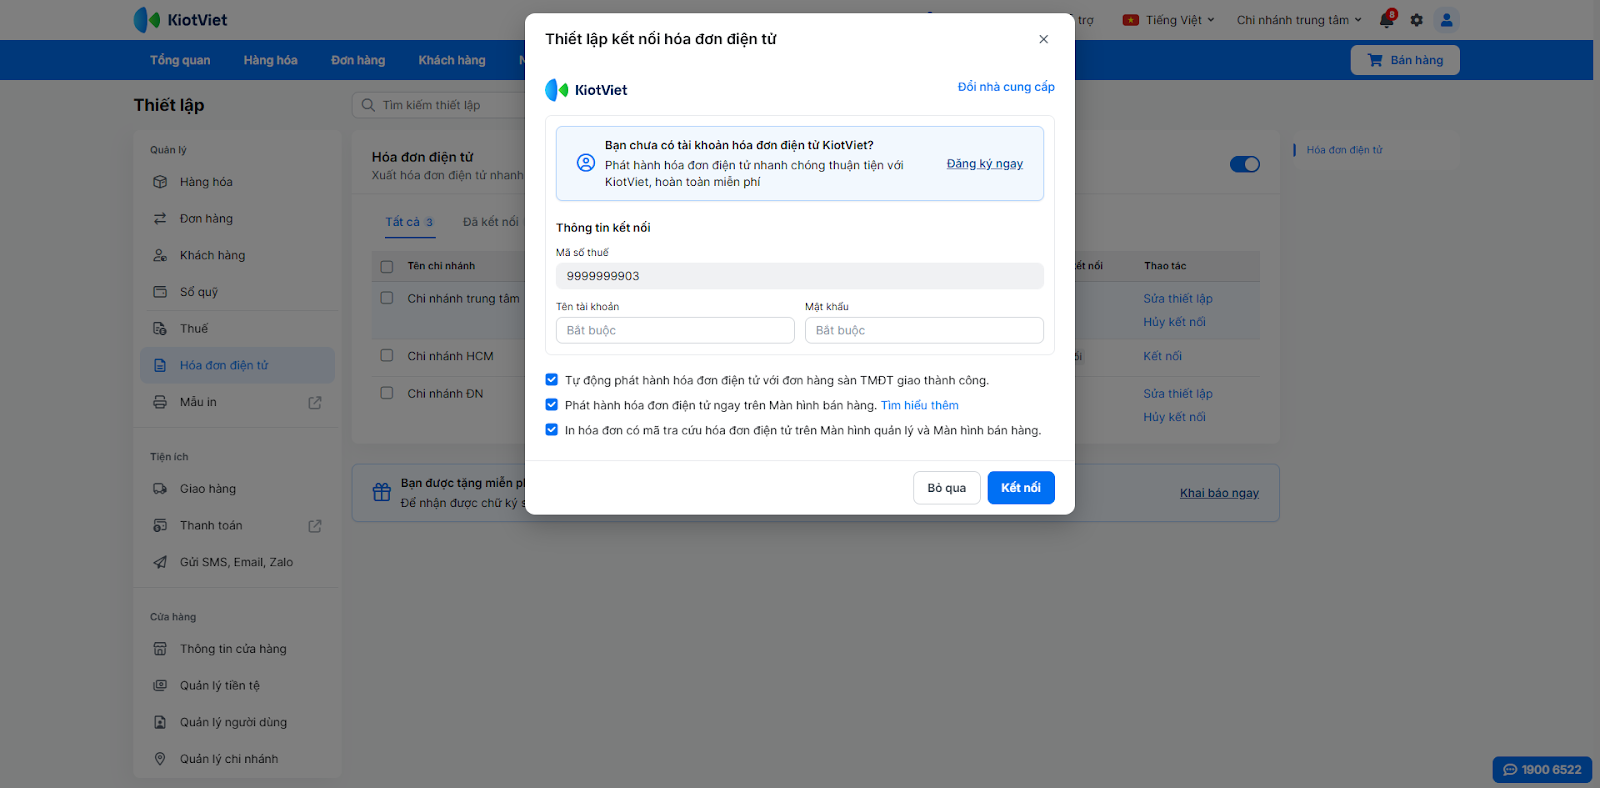The width and height of the screenshot is (1600, 788).
Task: Click Kết nối for Chi nhánh HCM
Action: click(x=1163, y=356)
